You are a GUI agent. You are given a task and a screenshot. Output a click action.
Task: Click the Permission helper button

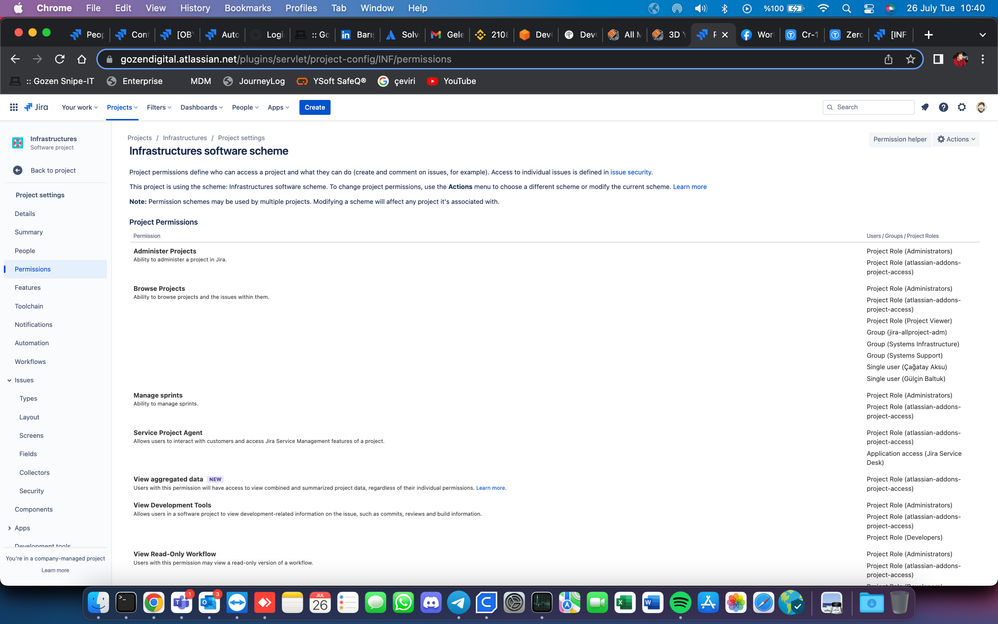tap(899, 139)
